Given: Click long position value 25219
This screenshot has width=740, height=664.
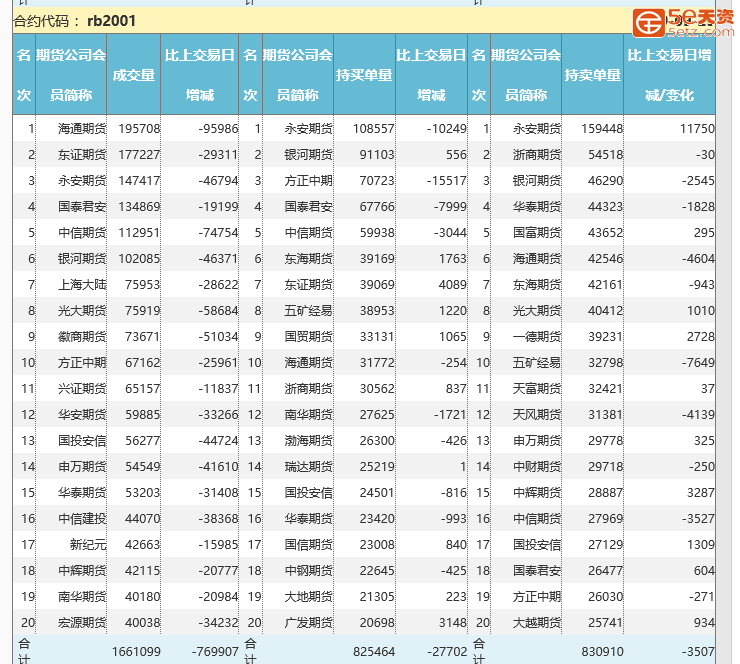Looking at the screenshot, I should click(377, 466).
